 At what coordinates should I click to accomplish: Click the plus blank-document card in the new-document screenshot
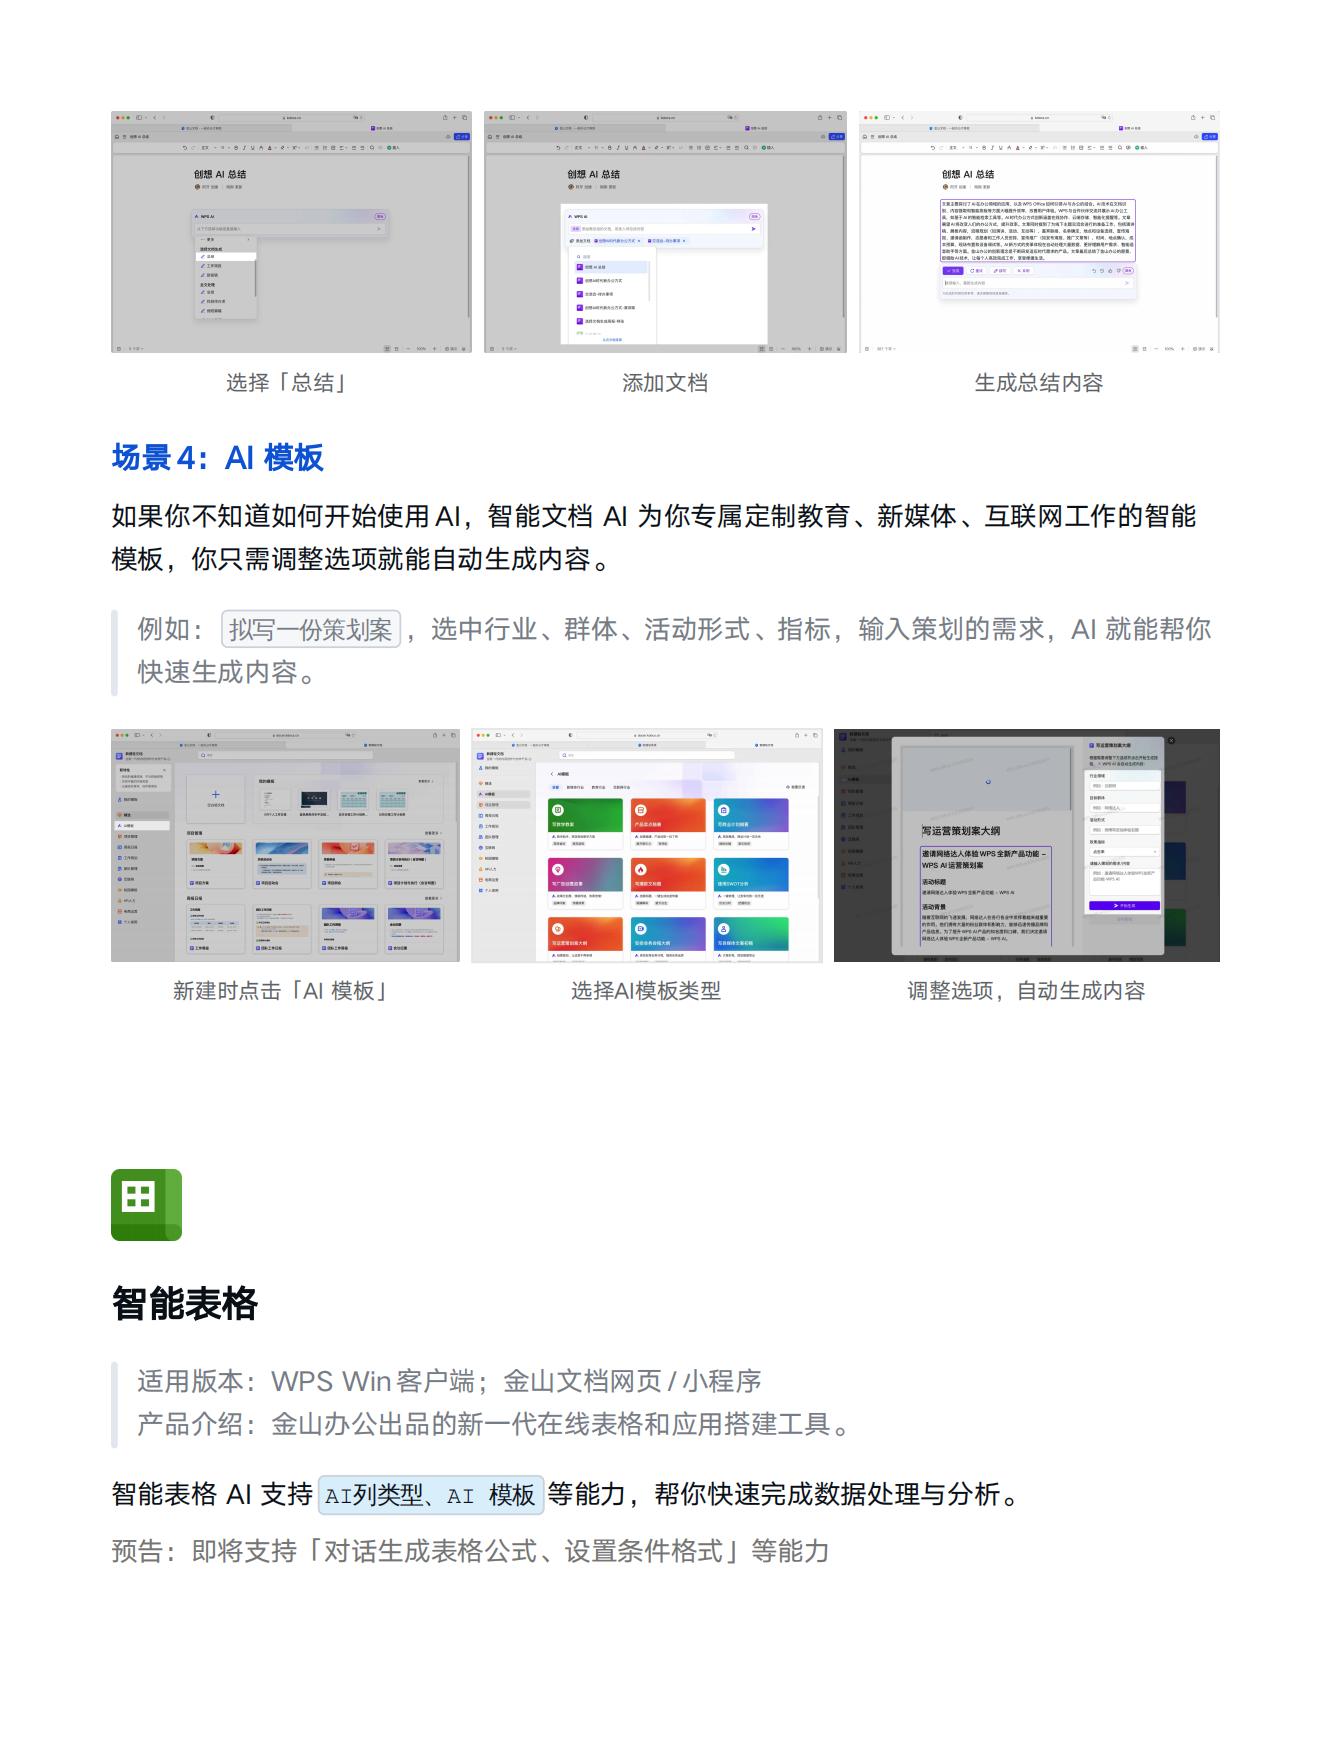(215, 799)
